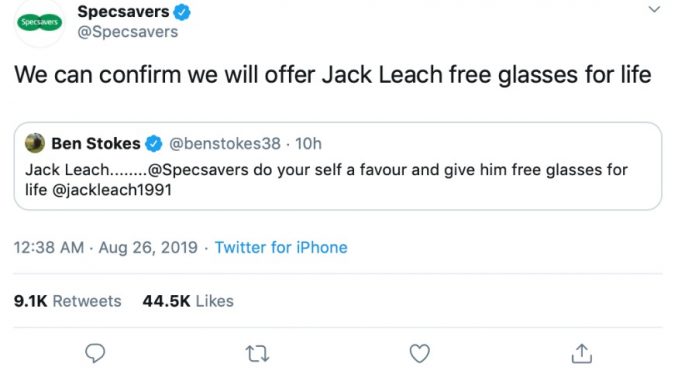Screen dimensions: 678x381
Task: Like the tweet with the heart icon
Action: (419, 353)
